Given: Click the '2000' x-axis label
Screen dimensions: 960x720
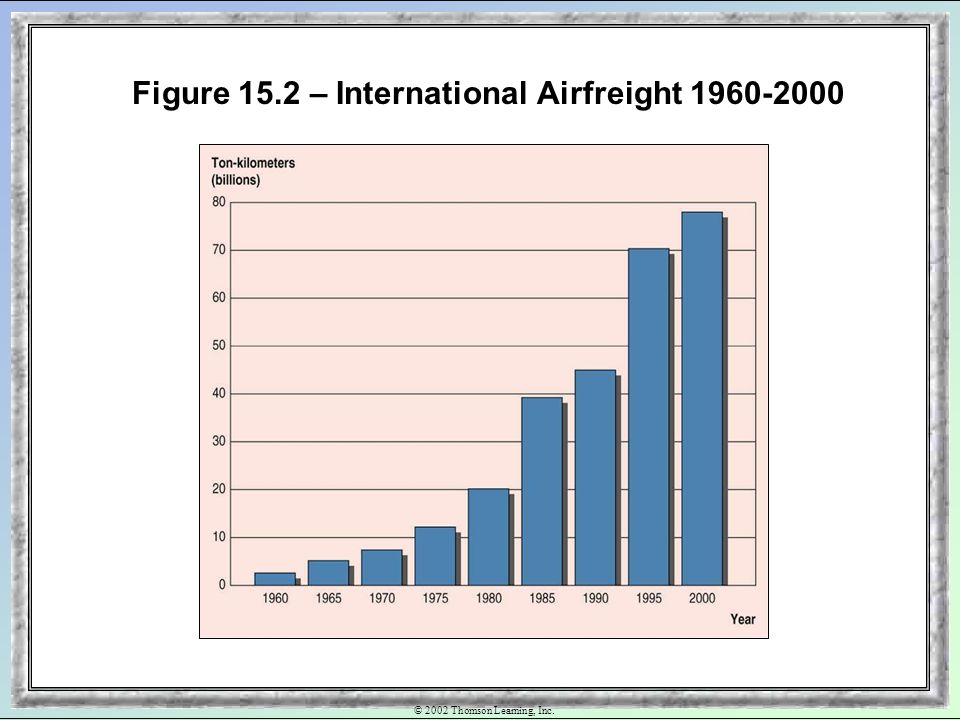Looking at the screenshot, I should click(x=702, y=598).
